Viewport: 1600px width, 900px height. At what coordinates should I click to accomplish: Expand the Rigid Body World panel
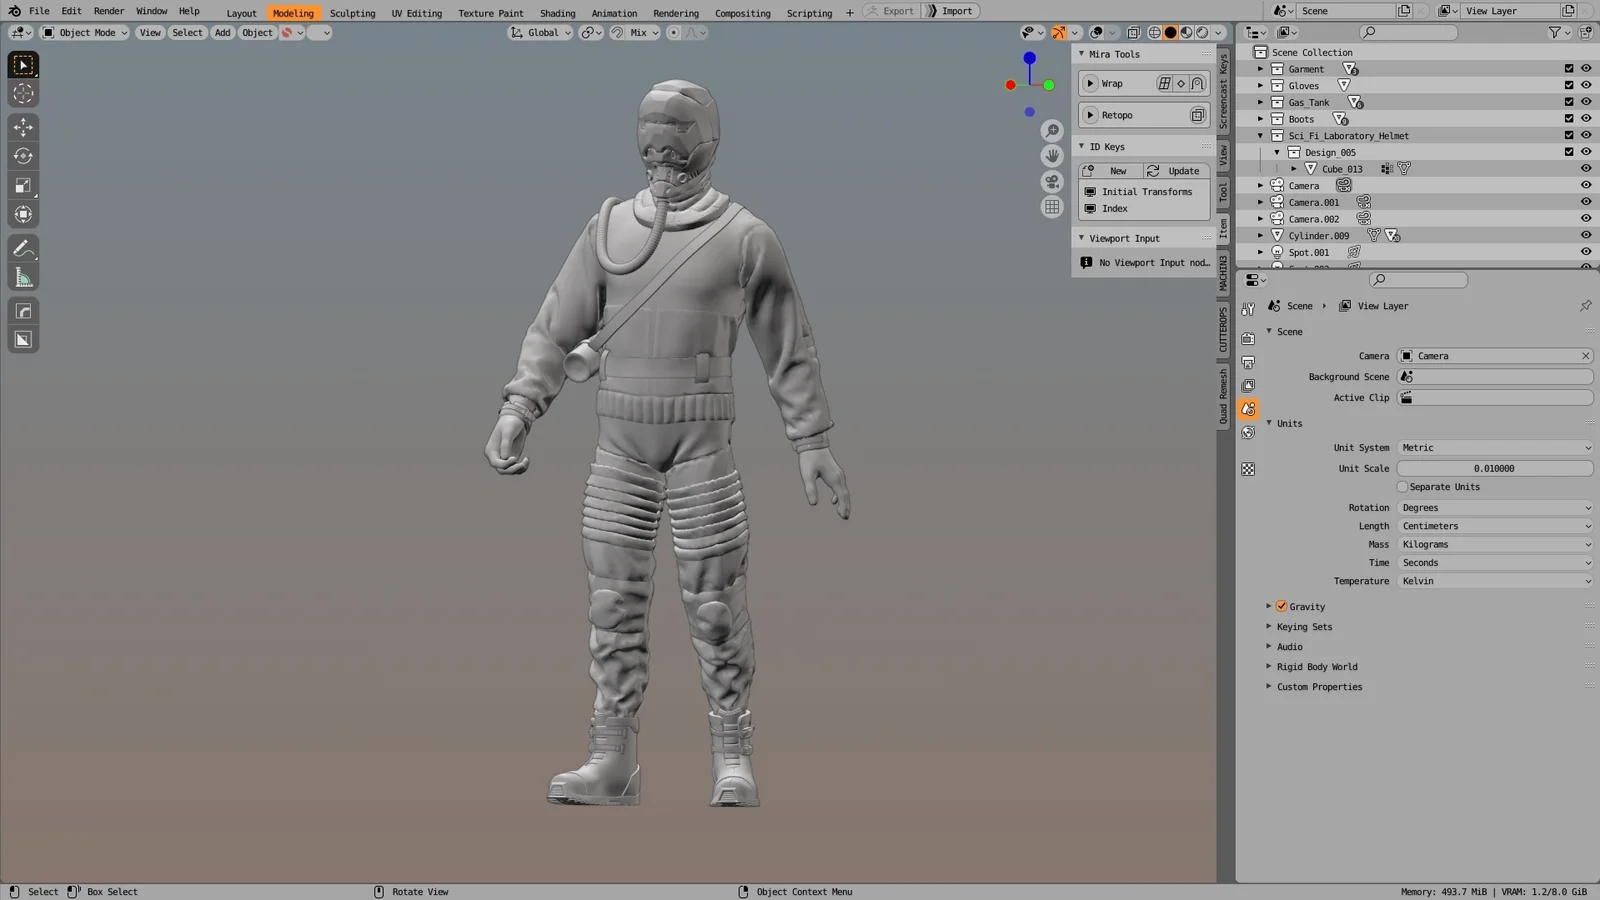point(1316,667)
